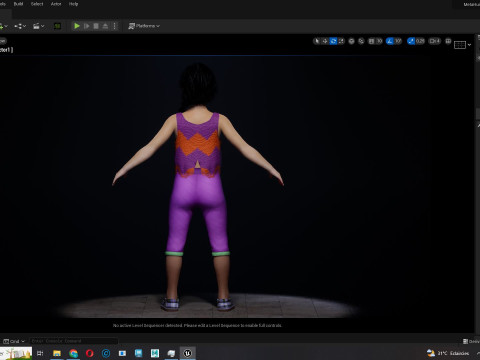Screen dimensions: 480x360
Task: Expand the chevron beside viewport layout
Action: [x=469, y=45]
